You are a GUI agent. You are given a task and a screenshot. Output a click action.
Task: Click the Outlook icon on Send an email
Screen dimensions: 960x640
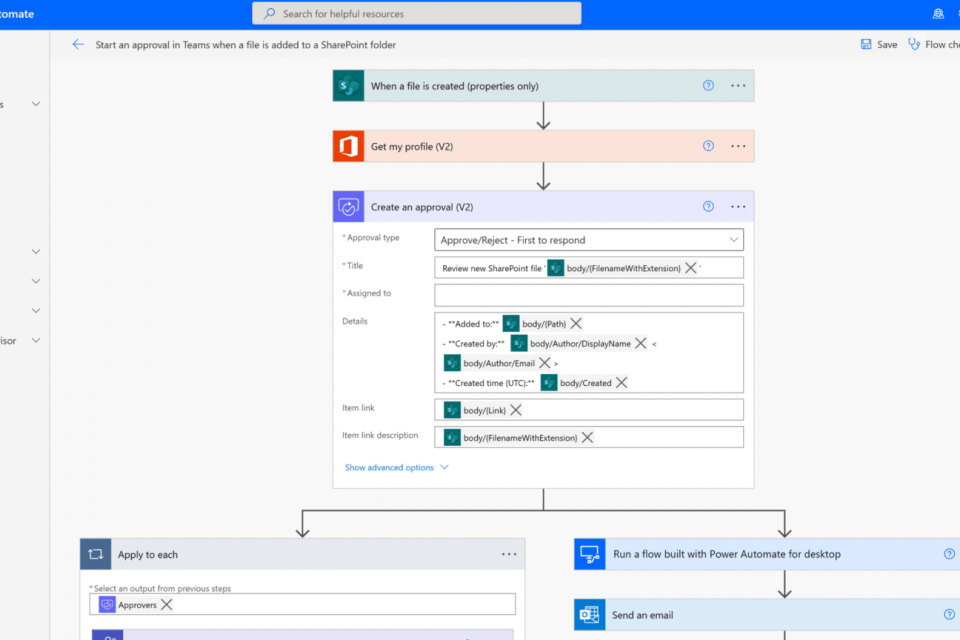tap(589, 615)
